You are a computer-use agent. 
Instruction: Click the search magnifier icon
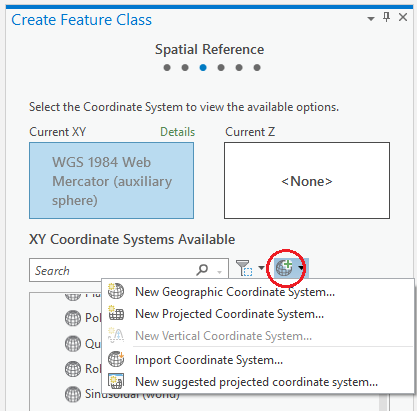coord(202,269)
